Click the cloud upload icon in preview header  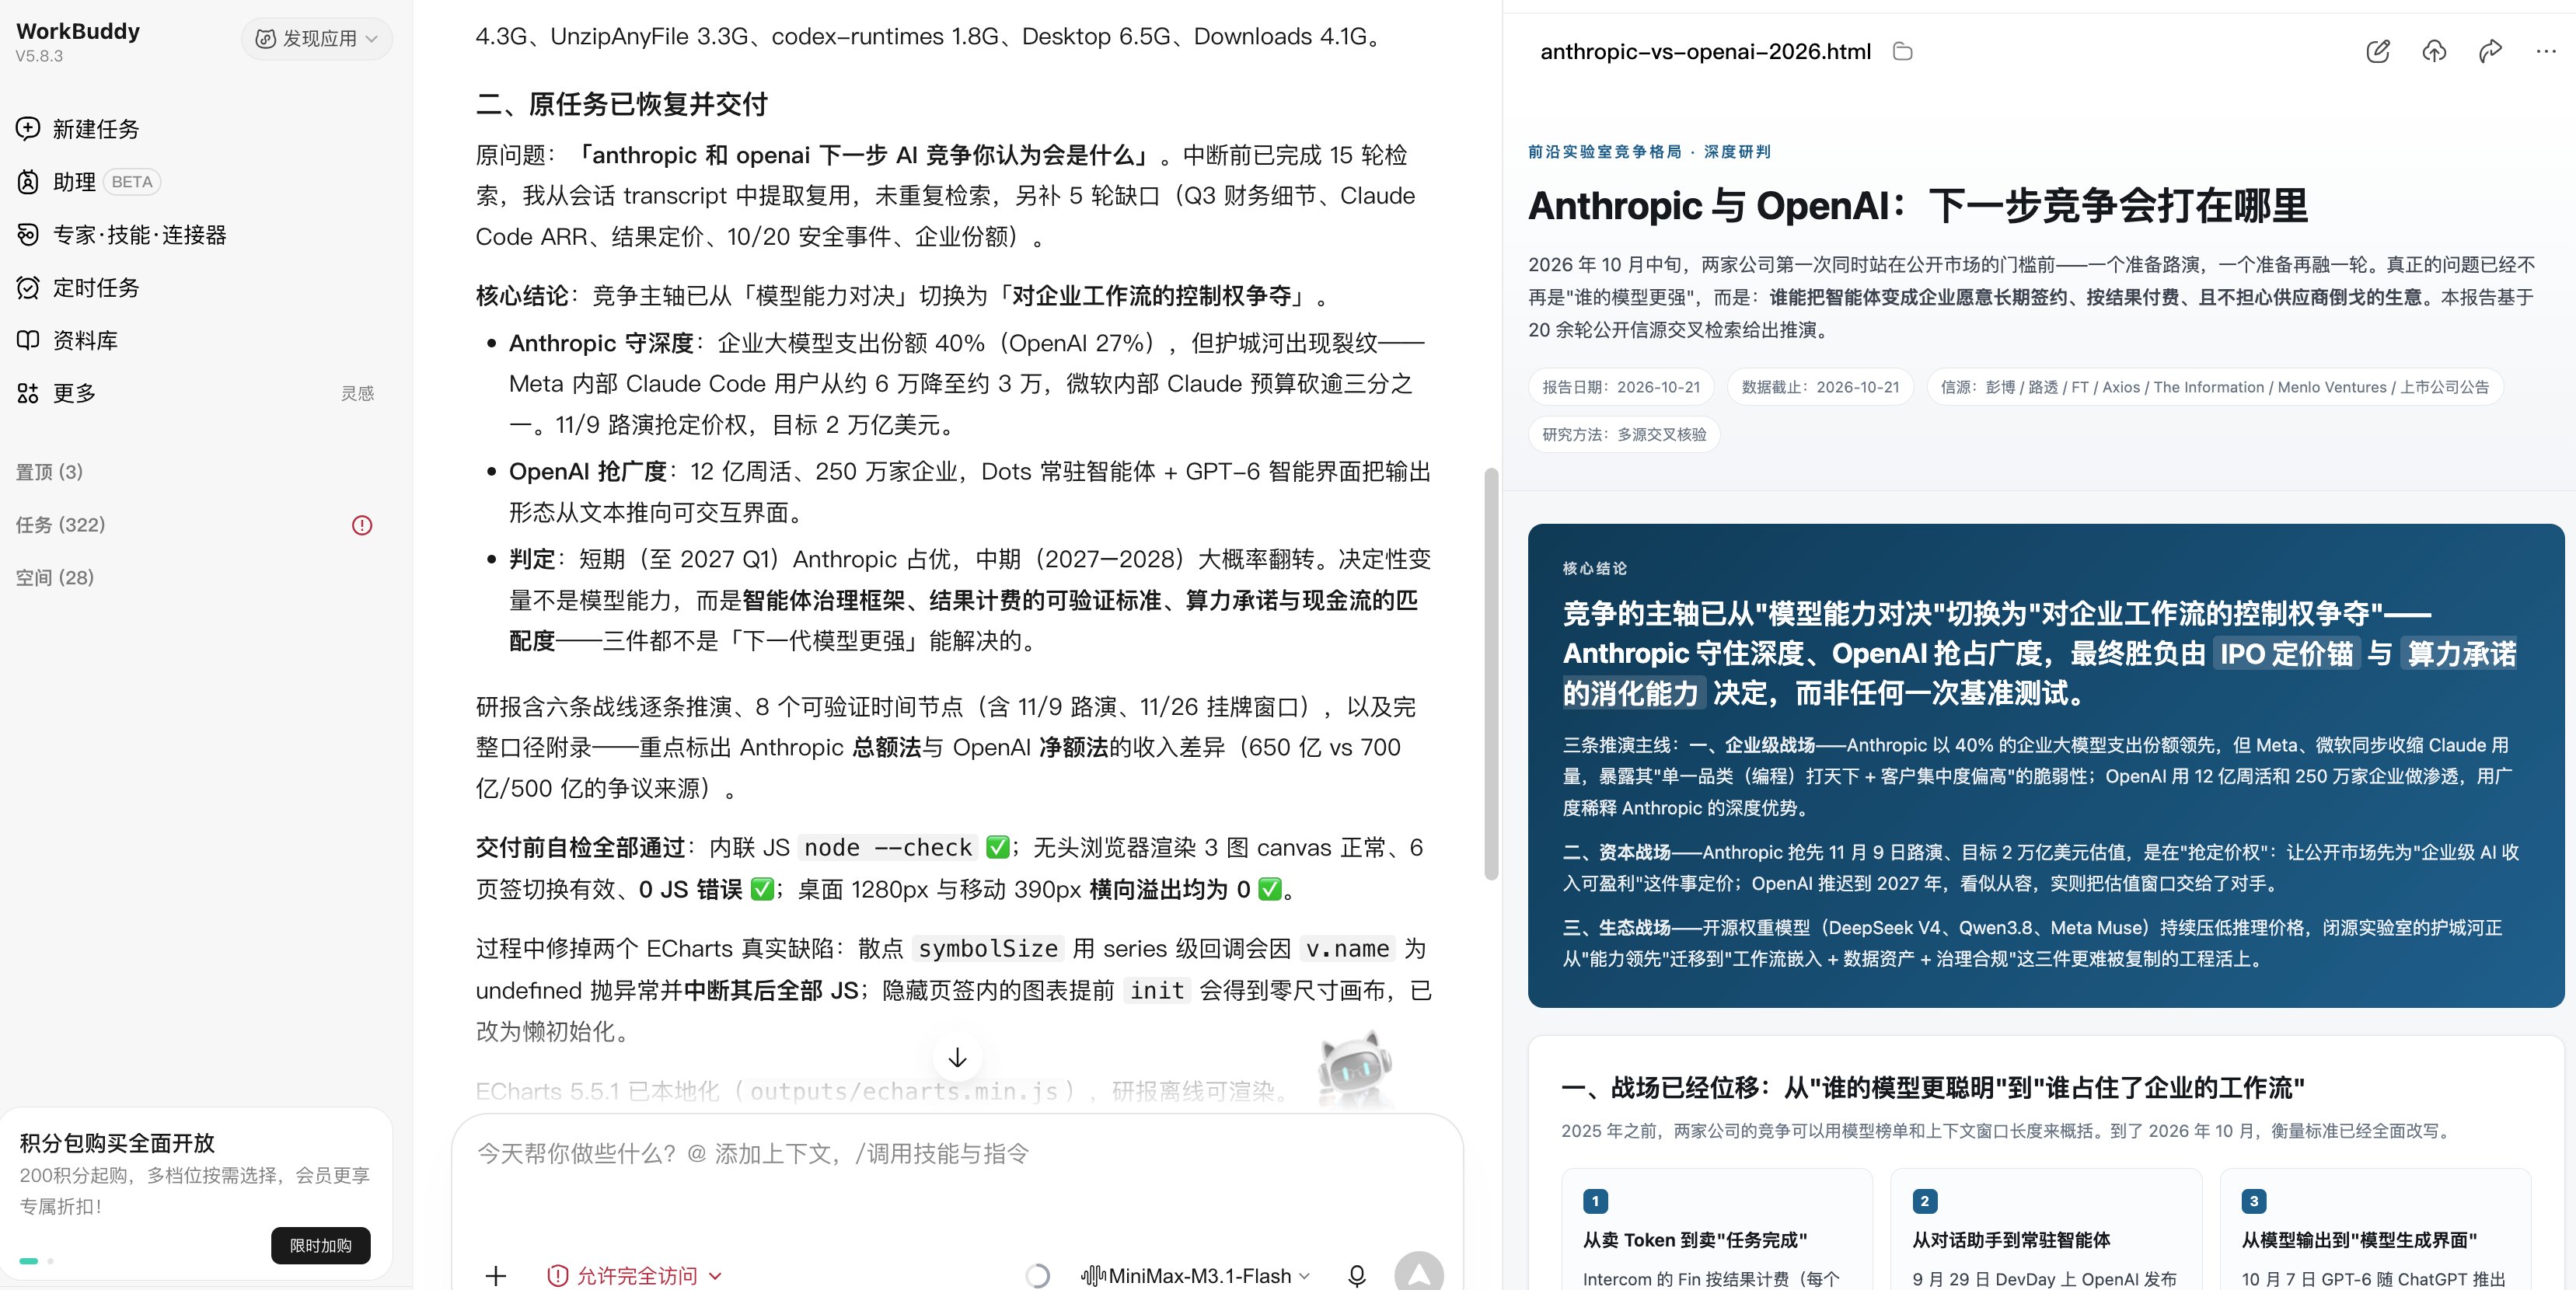tap(2434, 51)
